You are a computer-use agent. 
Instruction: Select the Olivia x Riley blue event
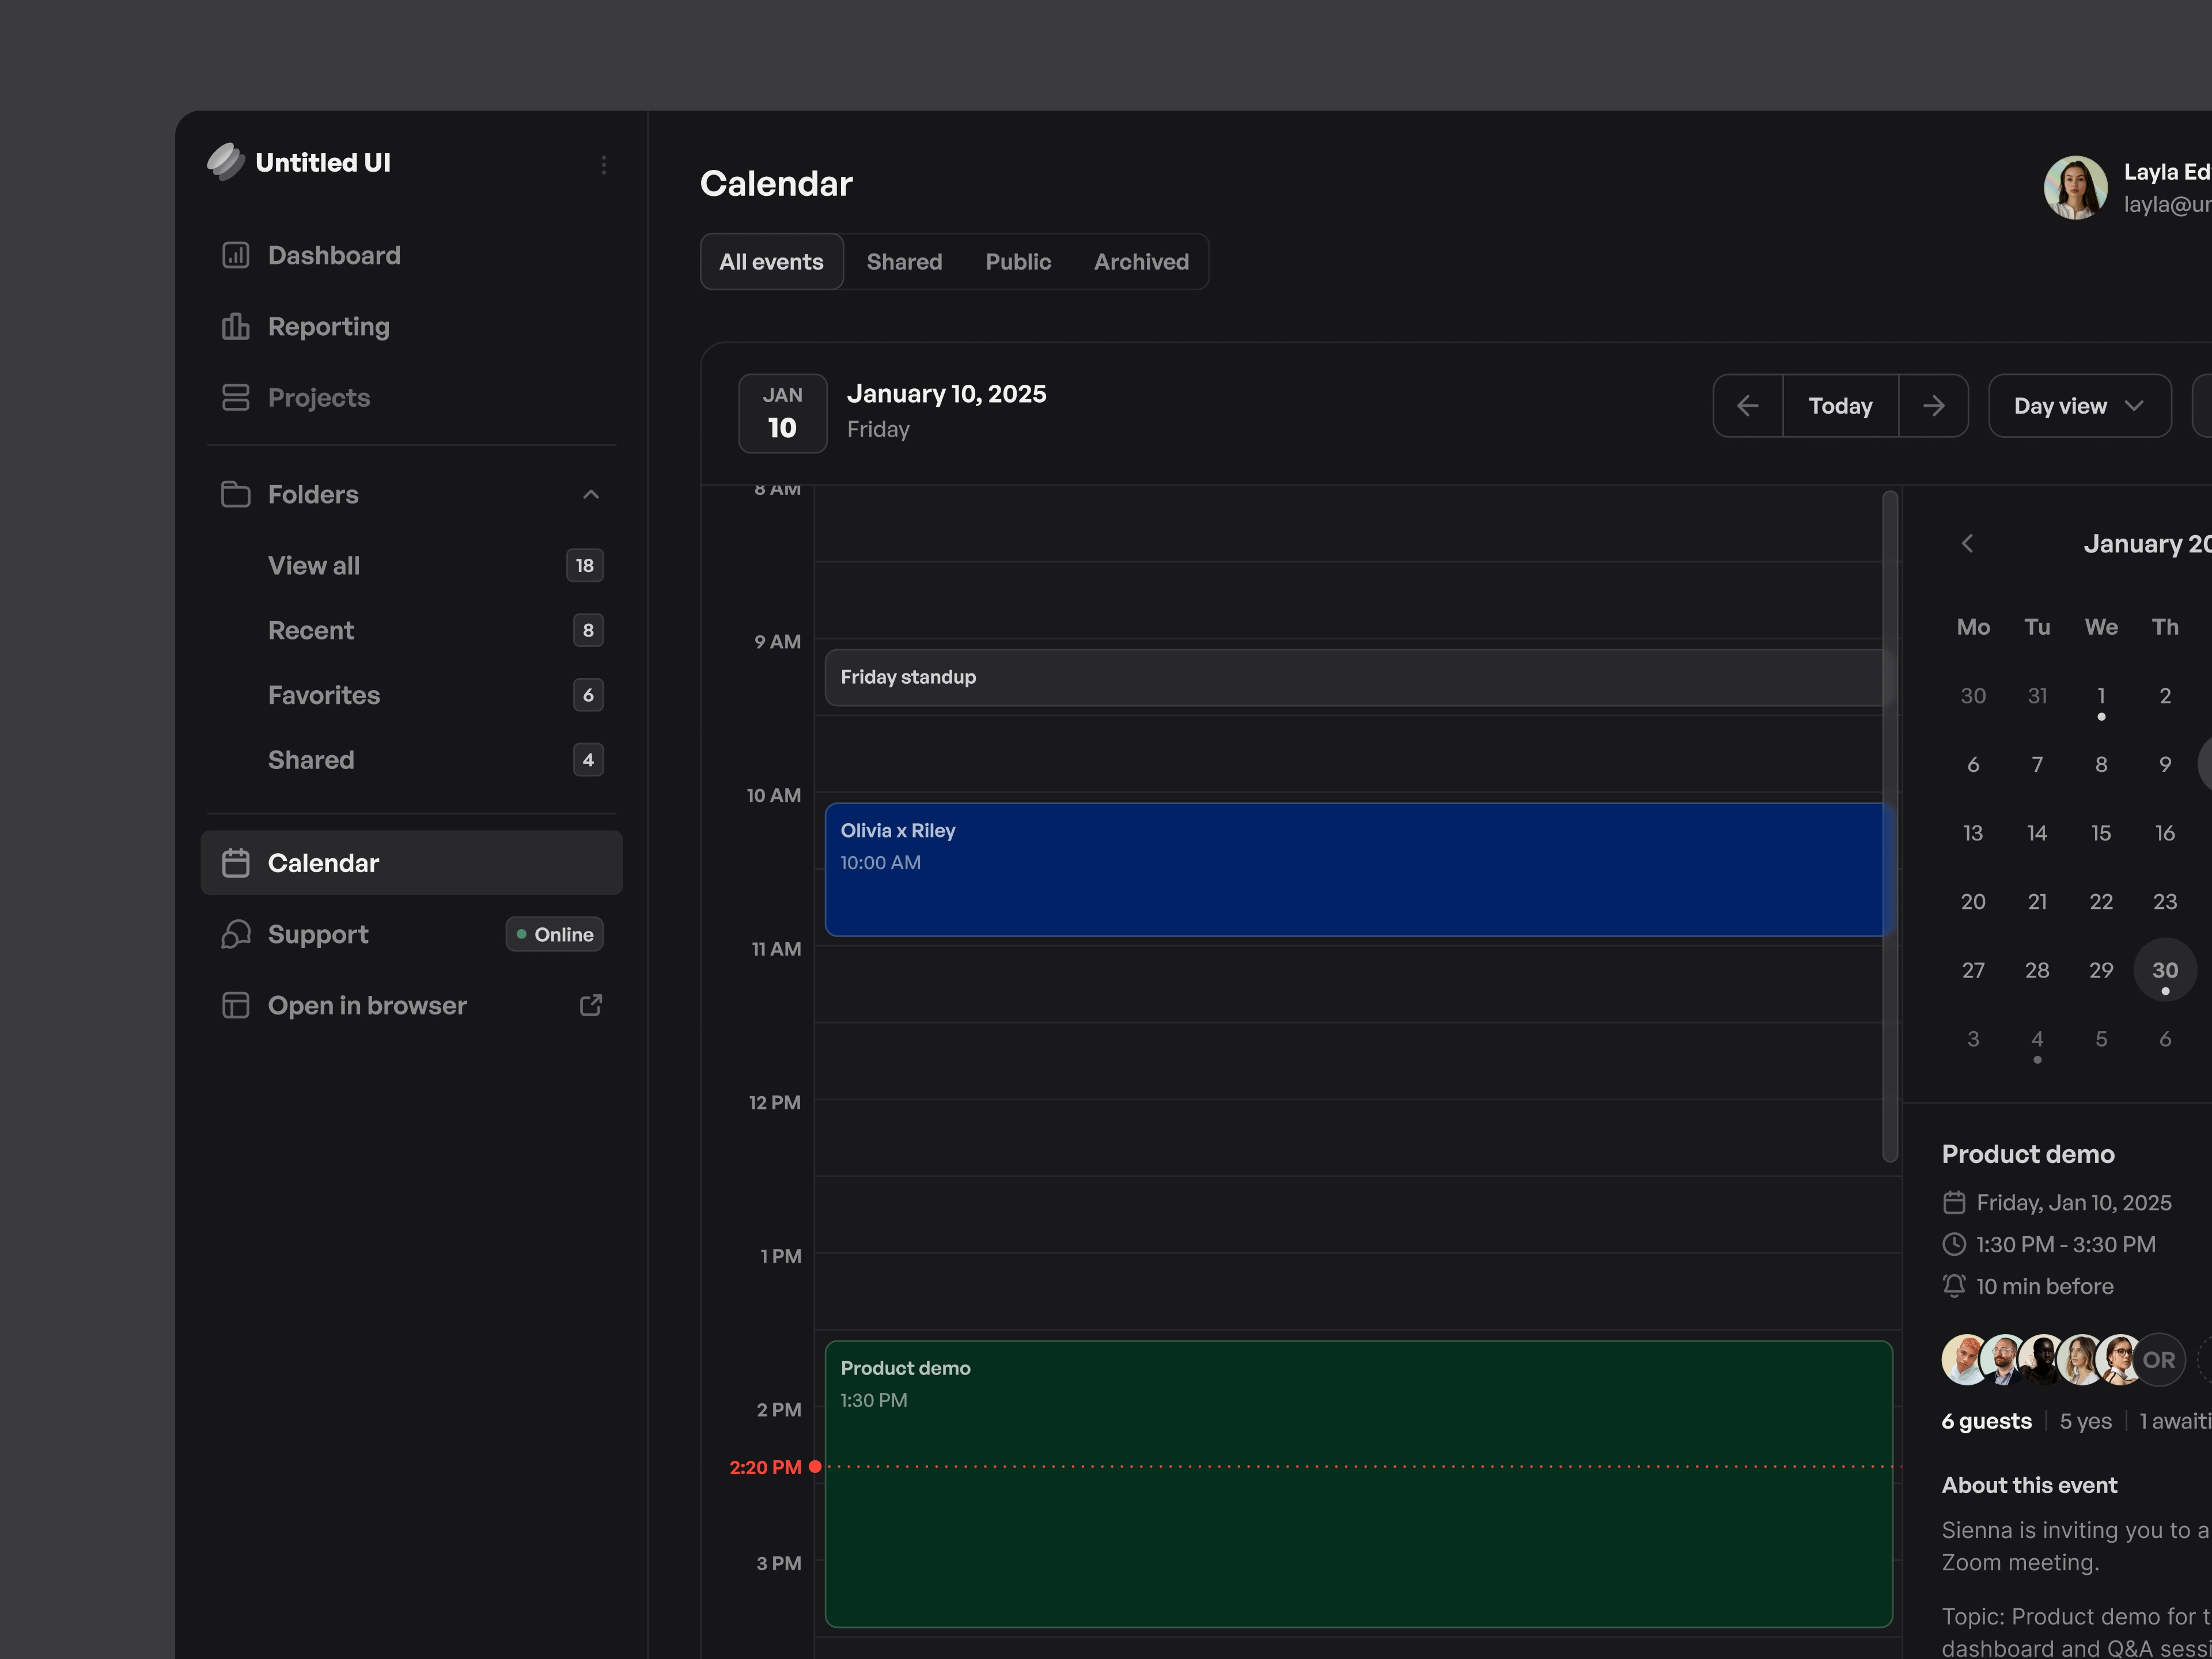pyautogui.click(x=1358, y=869)
